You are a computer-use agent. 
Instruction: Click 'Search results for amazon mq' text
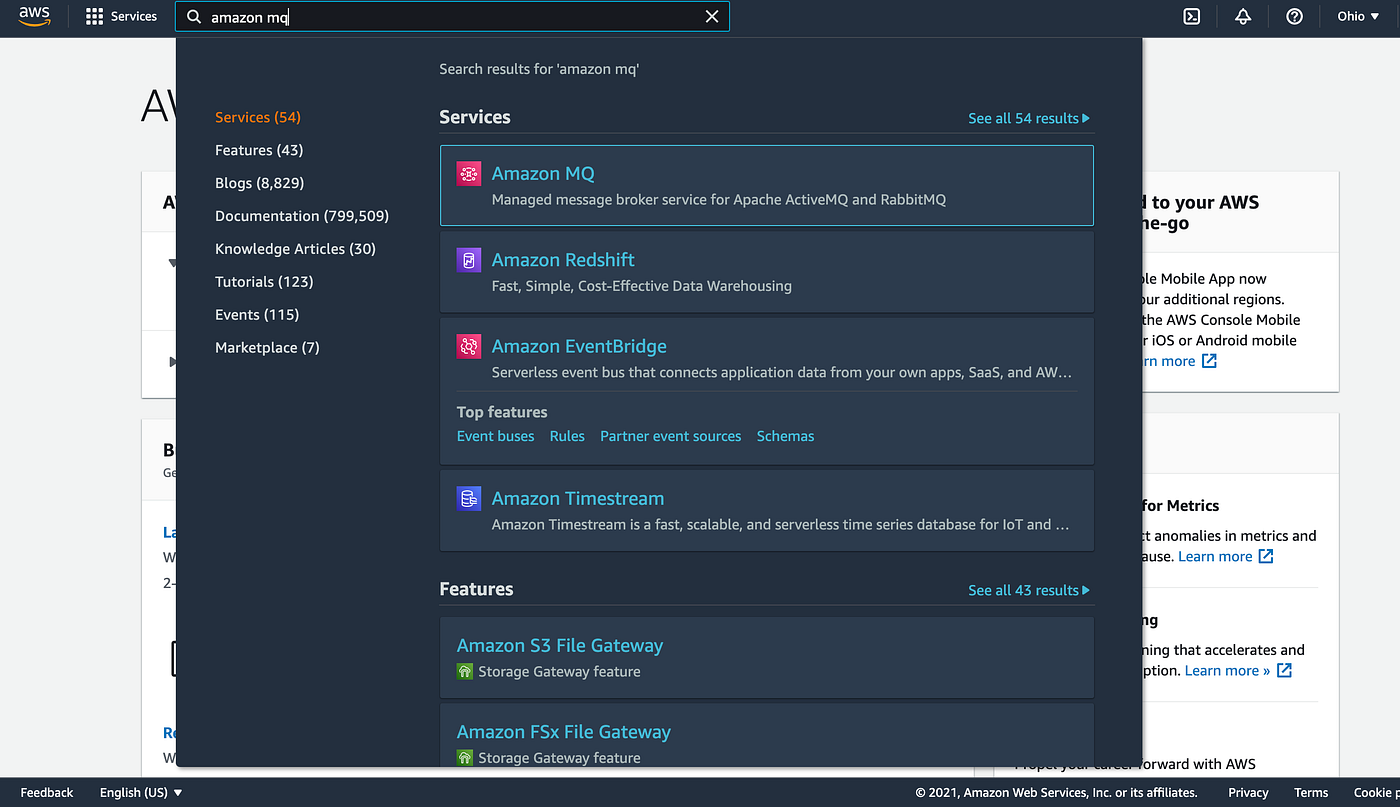[539, 69]
